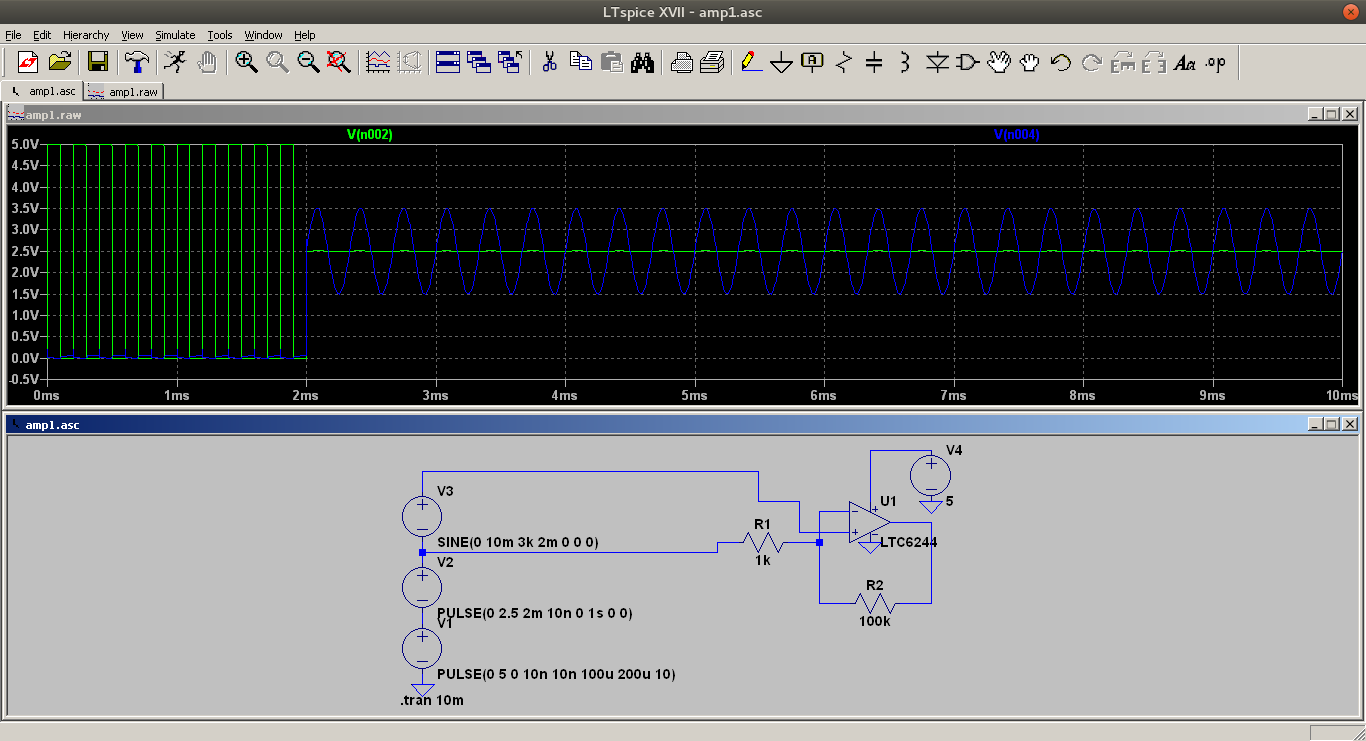Open the Edit menu
This screenshot has height=741, width=1366.
click(x=42, y=35)
